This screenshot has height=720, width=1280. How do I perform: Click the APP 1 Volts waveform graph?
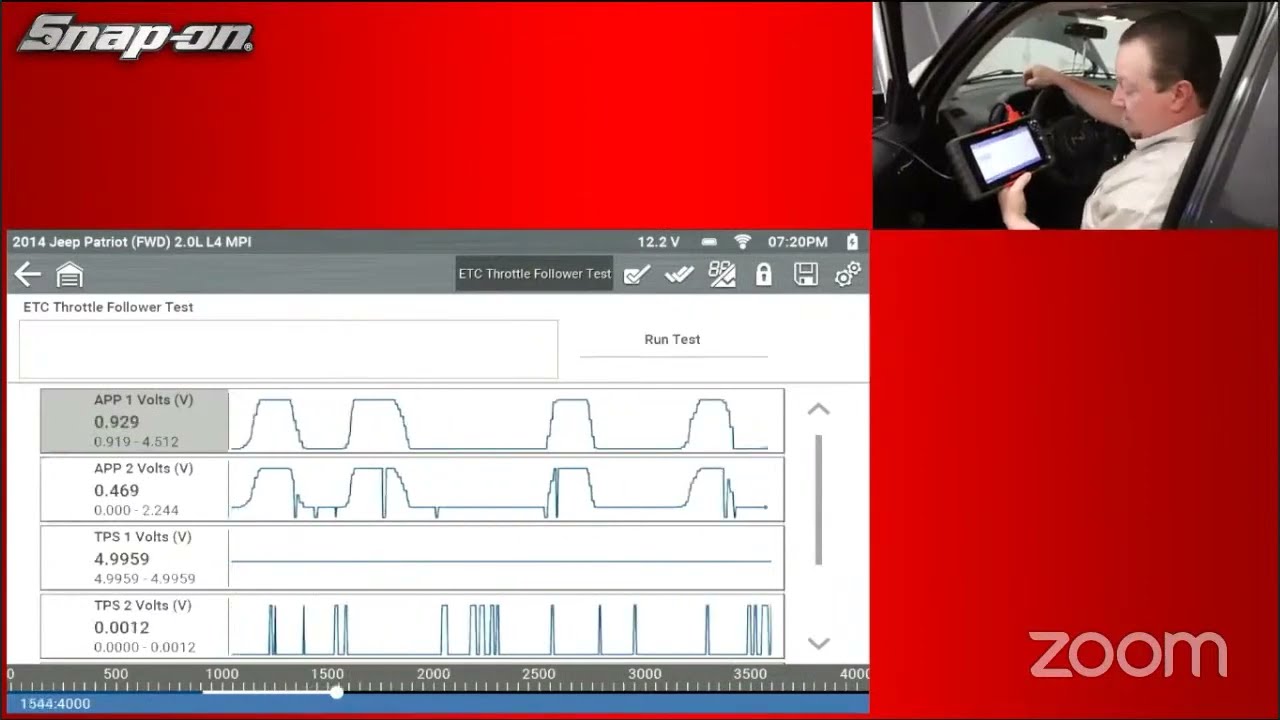506,421
